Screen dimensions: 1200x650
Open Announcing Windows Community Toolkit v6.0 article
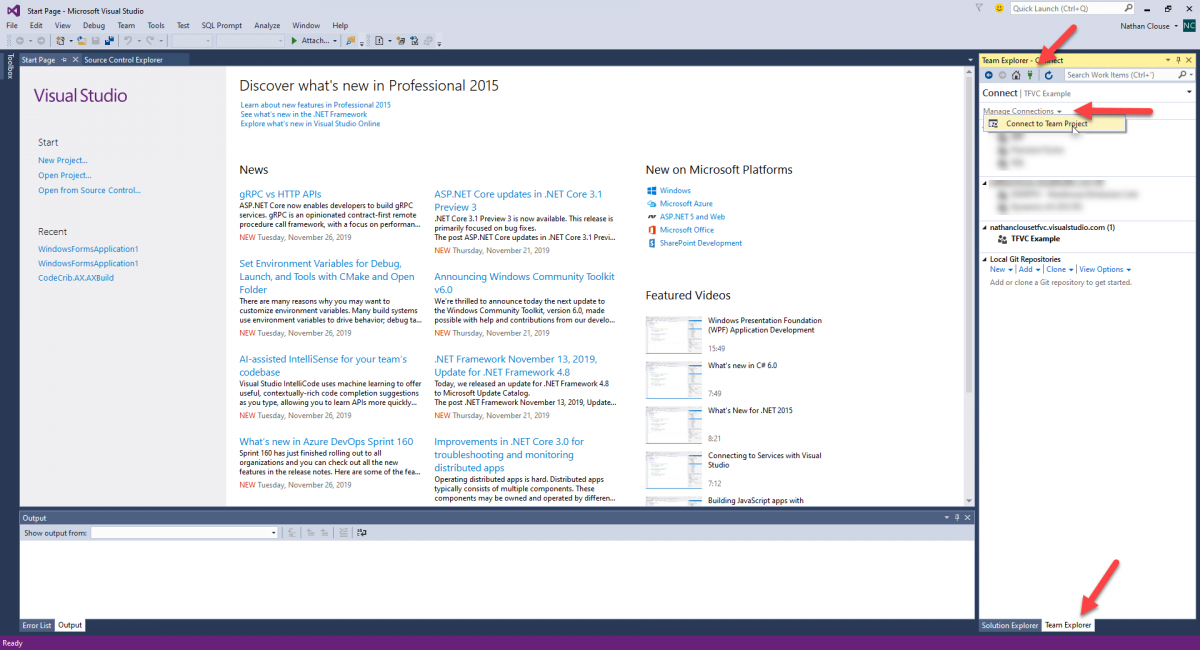click(x=524, y=283)
